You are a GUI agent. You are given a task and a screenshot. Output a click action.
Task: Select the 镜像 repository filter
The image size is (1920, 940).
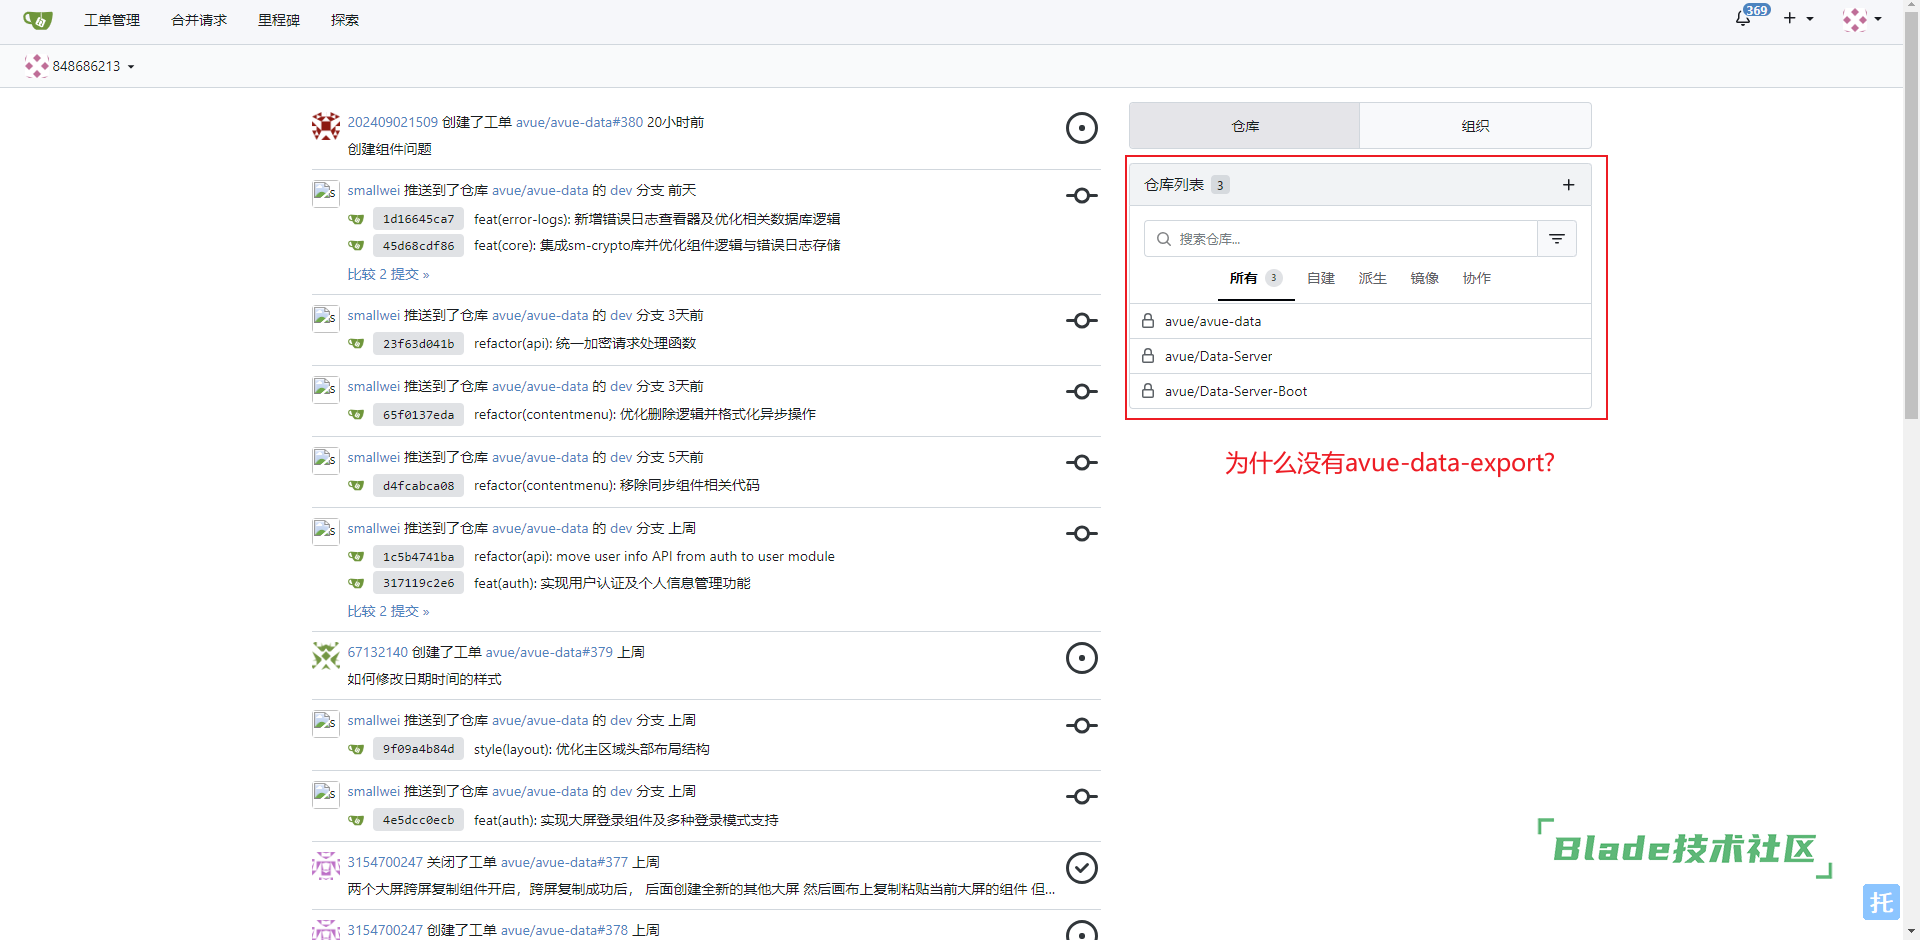click(x=1424, y=278)
